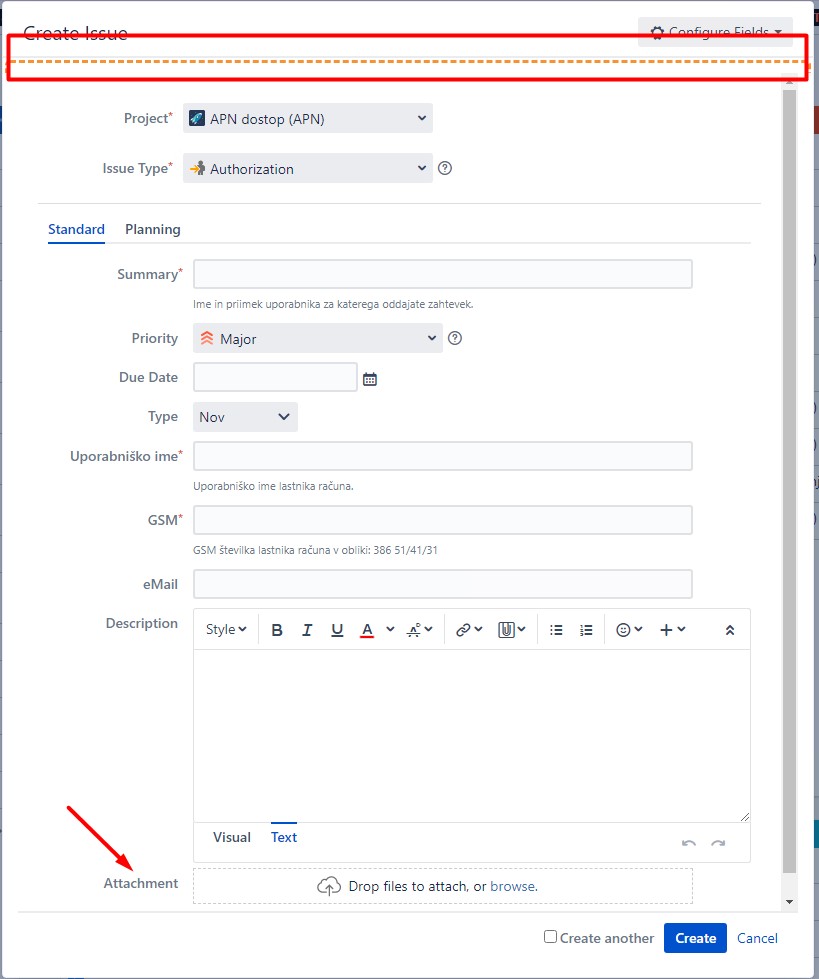Viewport: 819px width, 979px height.
Task: Focus the eMail input field
Action: (443, 584)
